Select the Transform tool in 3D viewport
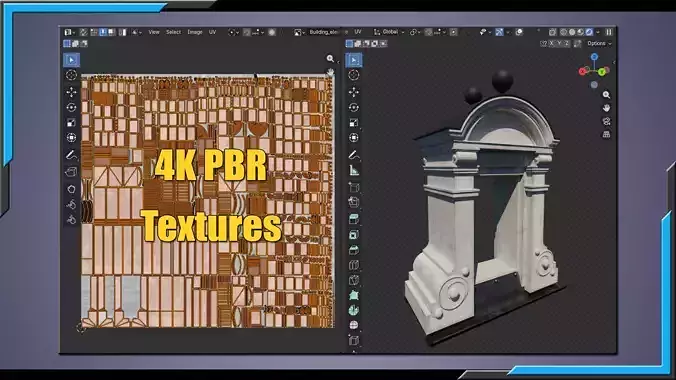Image resolution: width=676 pixels, height=380 pixels. point(354,138)
